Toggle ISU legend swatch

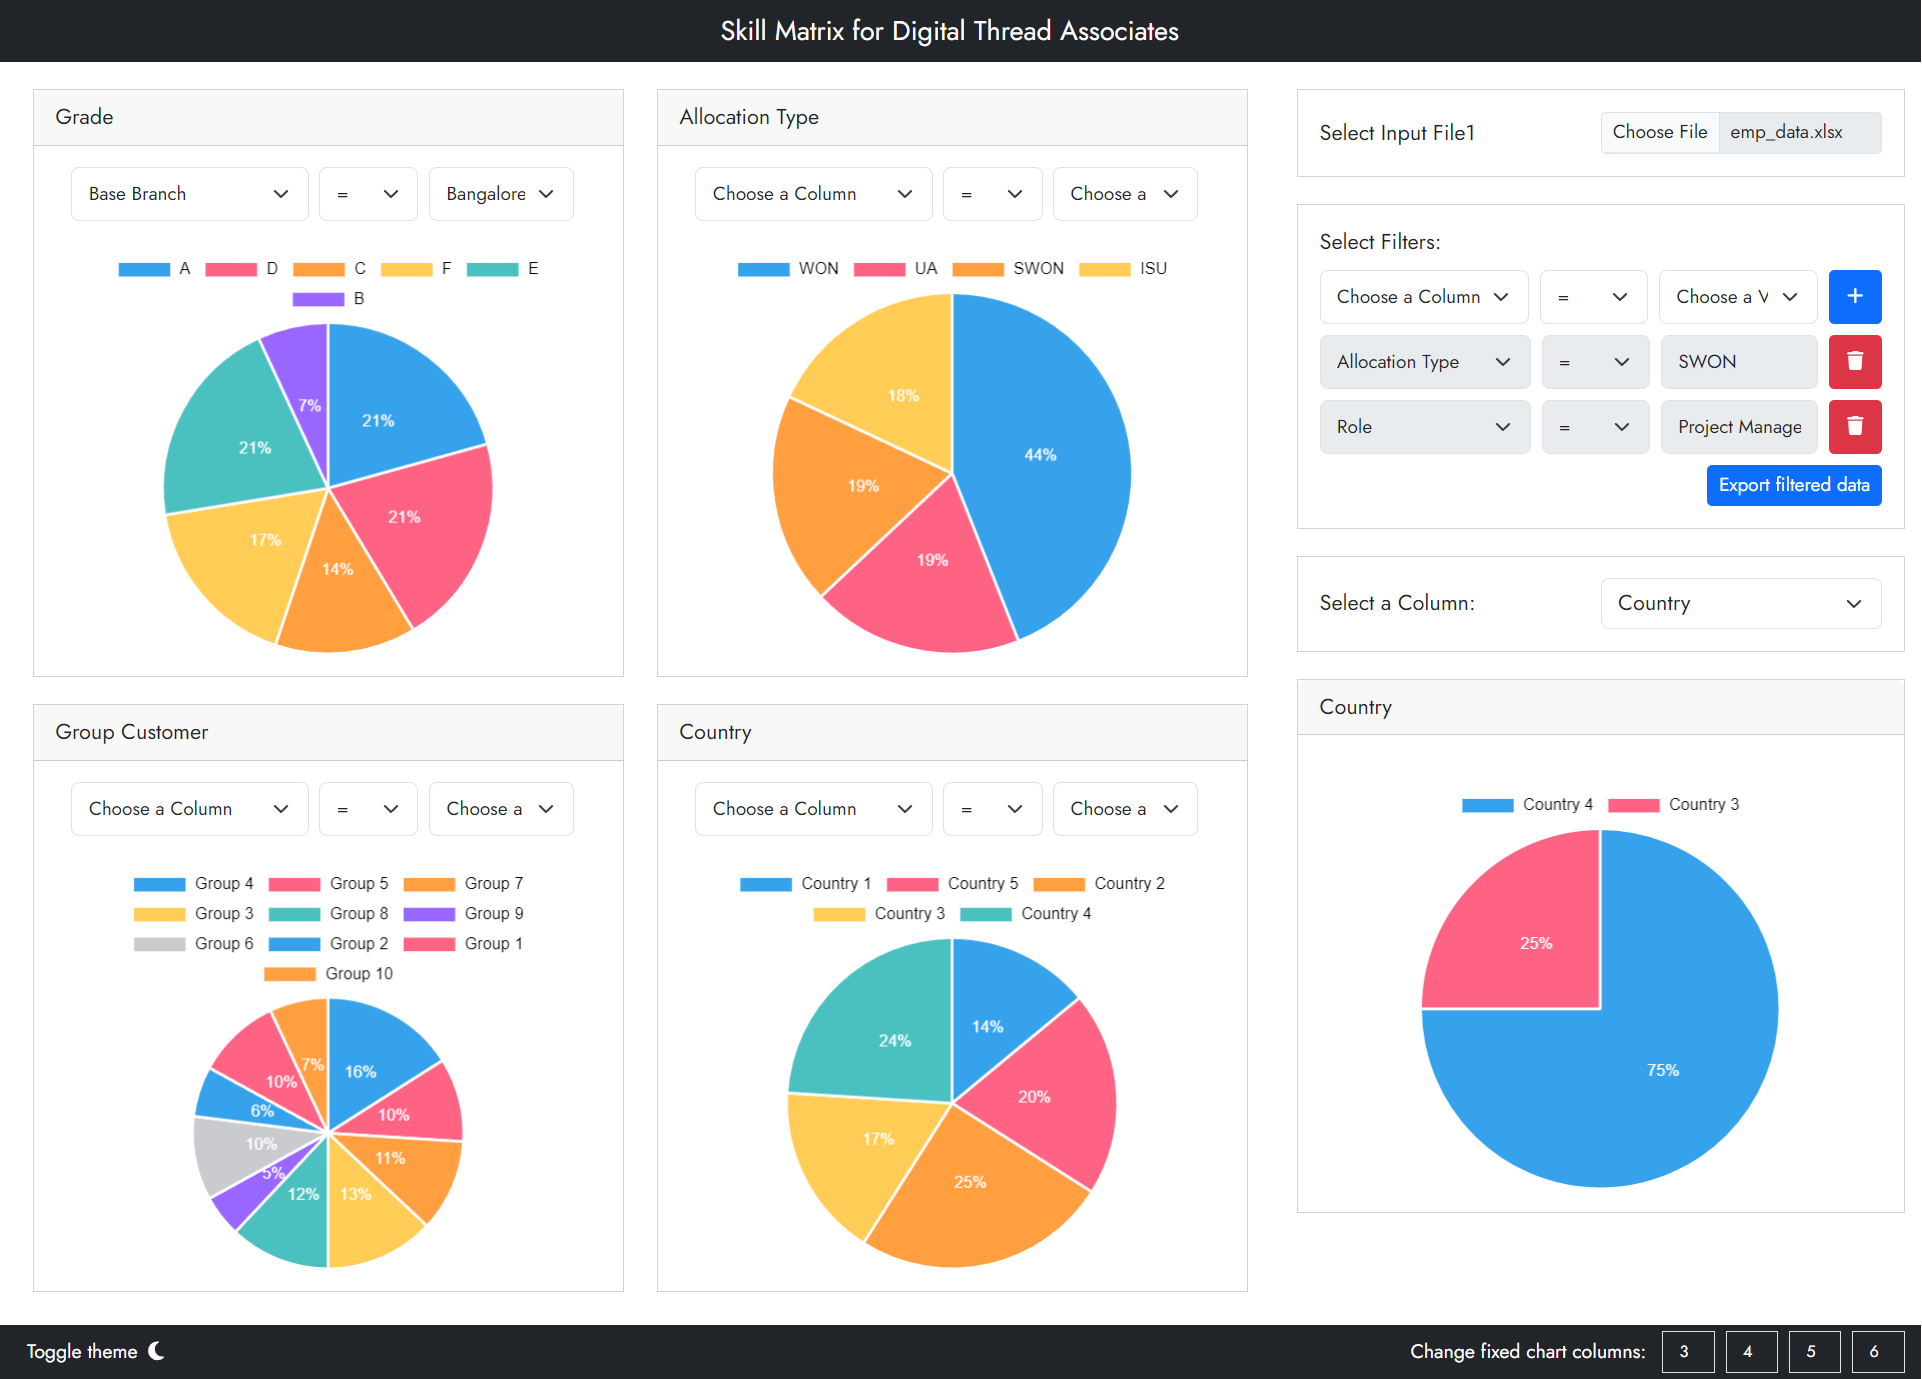click(x=1105, y=269)
